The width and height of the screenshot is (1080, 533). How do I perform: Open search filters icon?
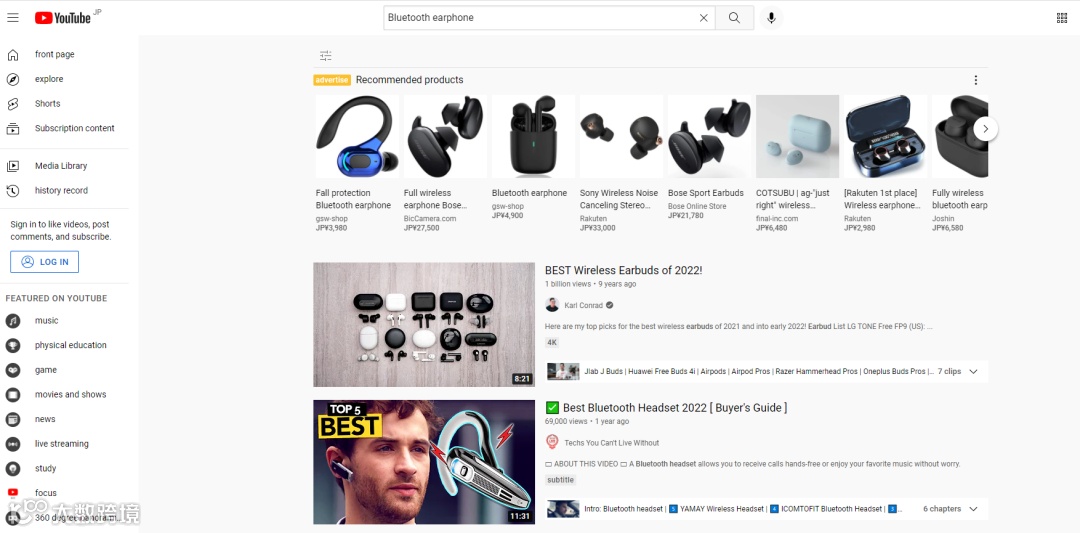pos(325,56)
